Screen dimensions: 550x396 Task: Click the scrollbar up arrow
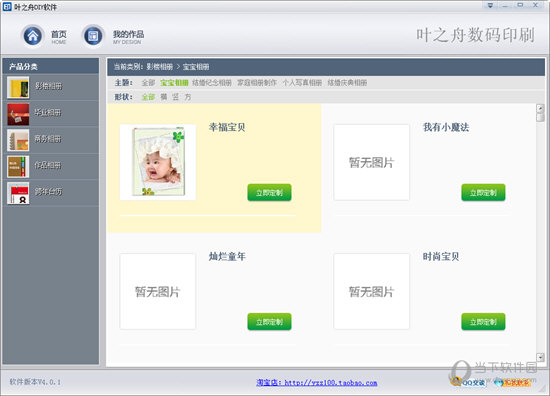click(x=540, y=108)
